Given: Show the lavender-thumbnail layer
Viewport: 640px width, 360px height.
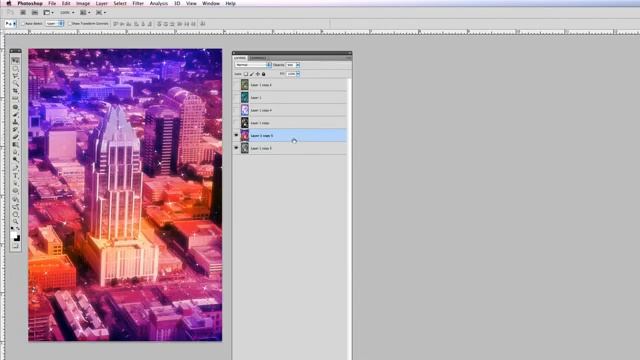Looking at the screenshot, I should (x=236, y=110).
